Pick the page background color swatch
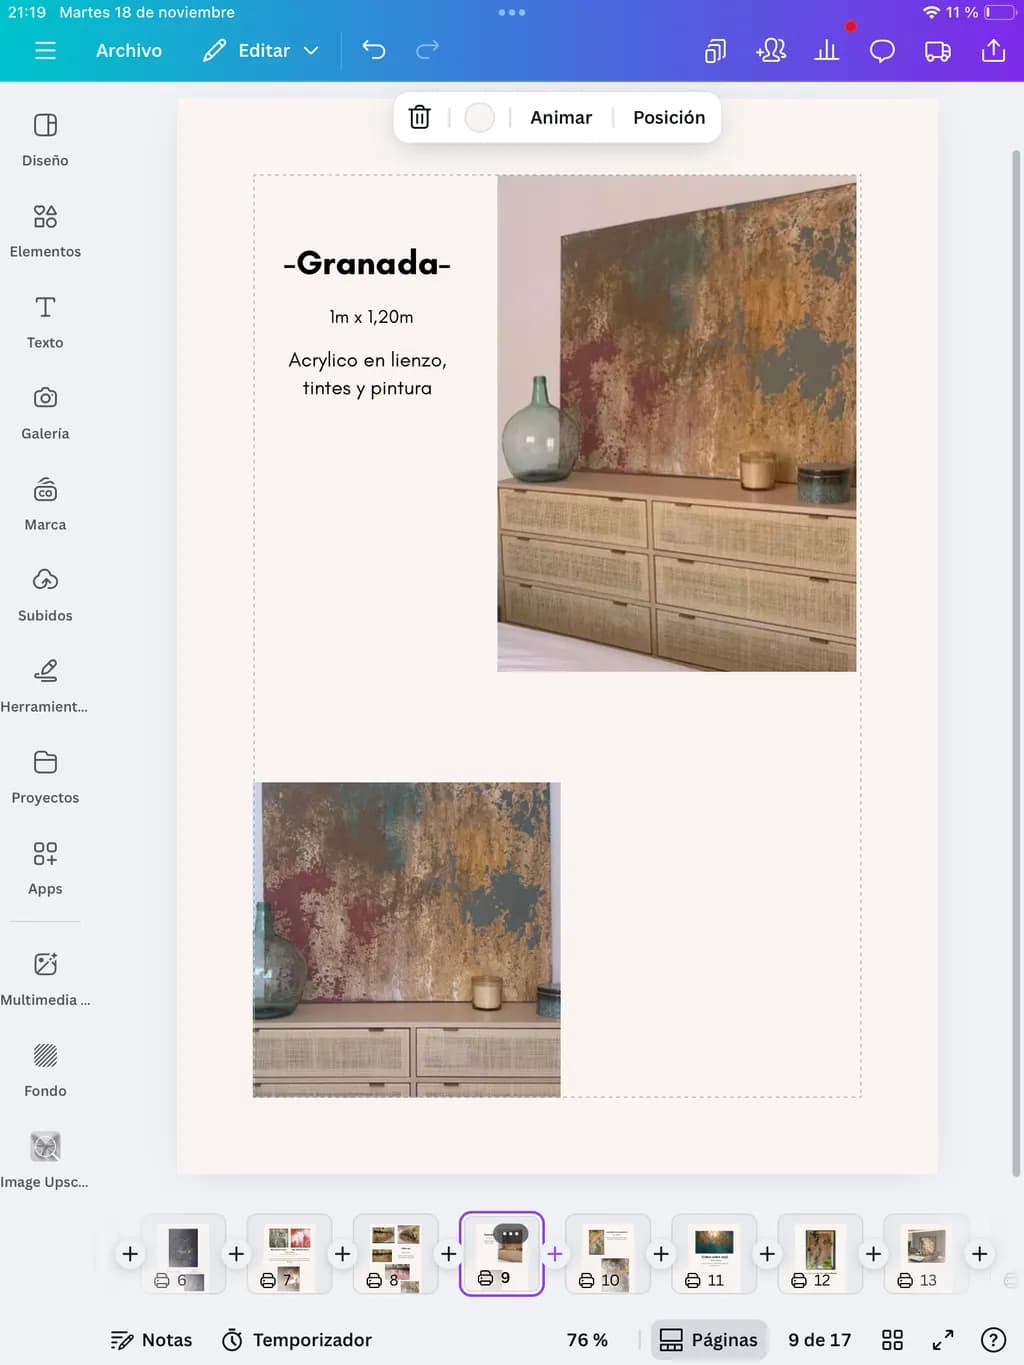This screenshot has width=1024, height=1365. [480, 117]
